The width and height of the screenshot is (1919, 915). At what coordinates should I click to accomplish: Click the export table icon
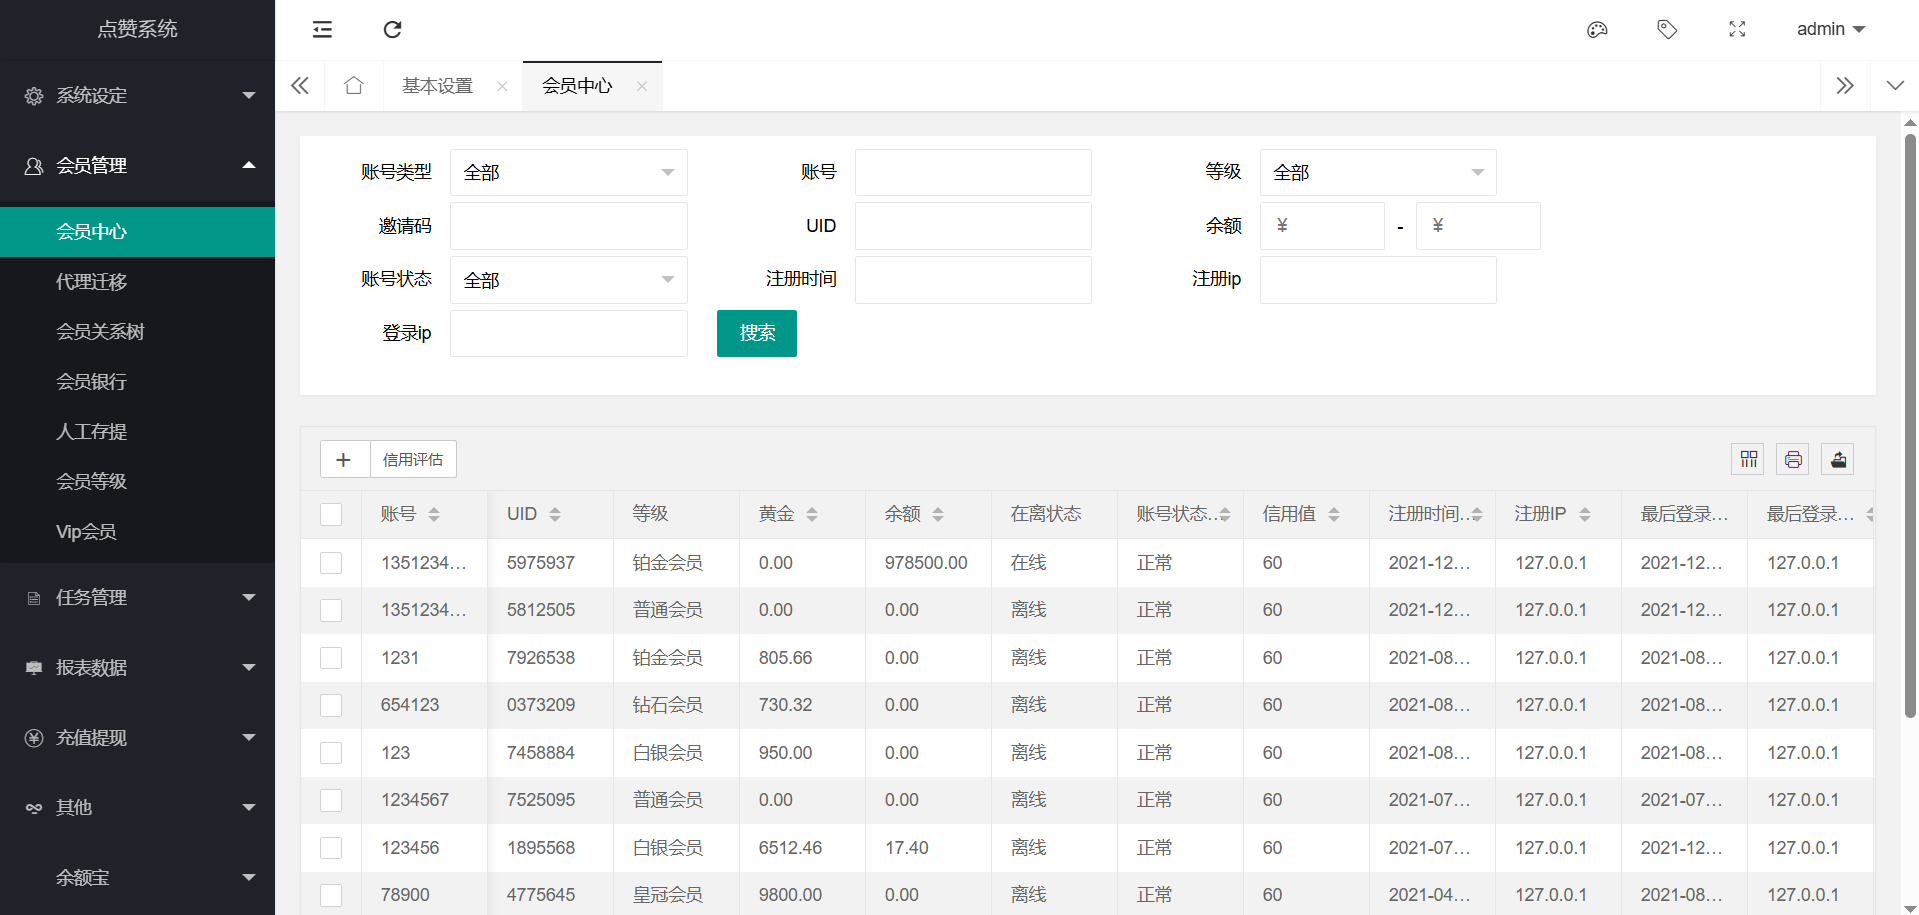tap(1838, 459)
